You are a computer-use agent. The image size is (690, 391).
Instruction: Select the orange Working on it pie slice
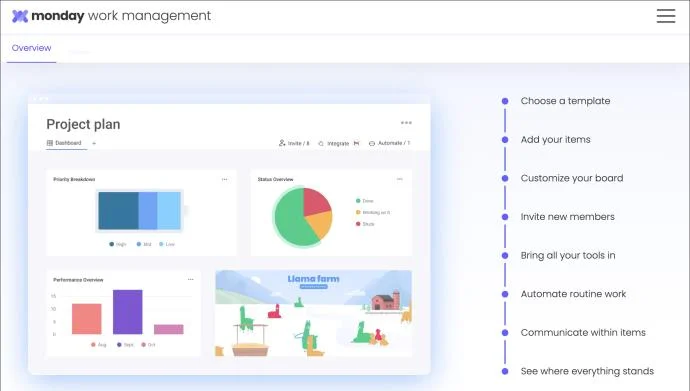[321, 223]
